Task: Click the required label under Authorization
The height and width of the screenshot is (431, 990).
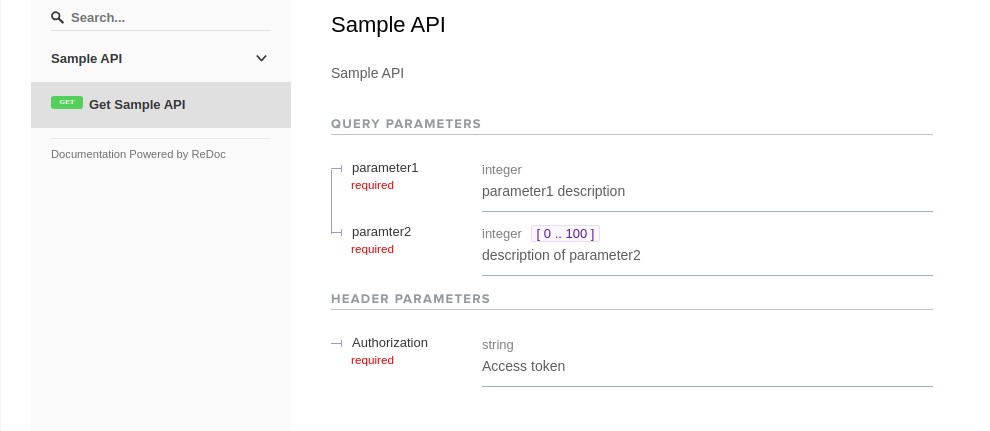Action: point(373,360)
